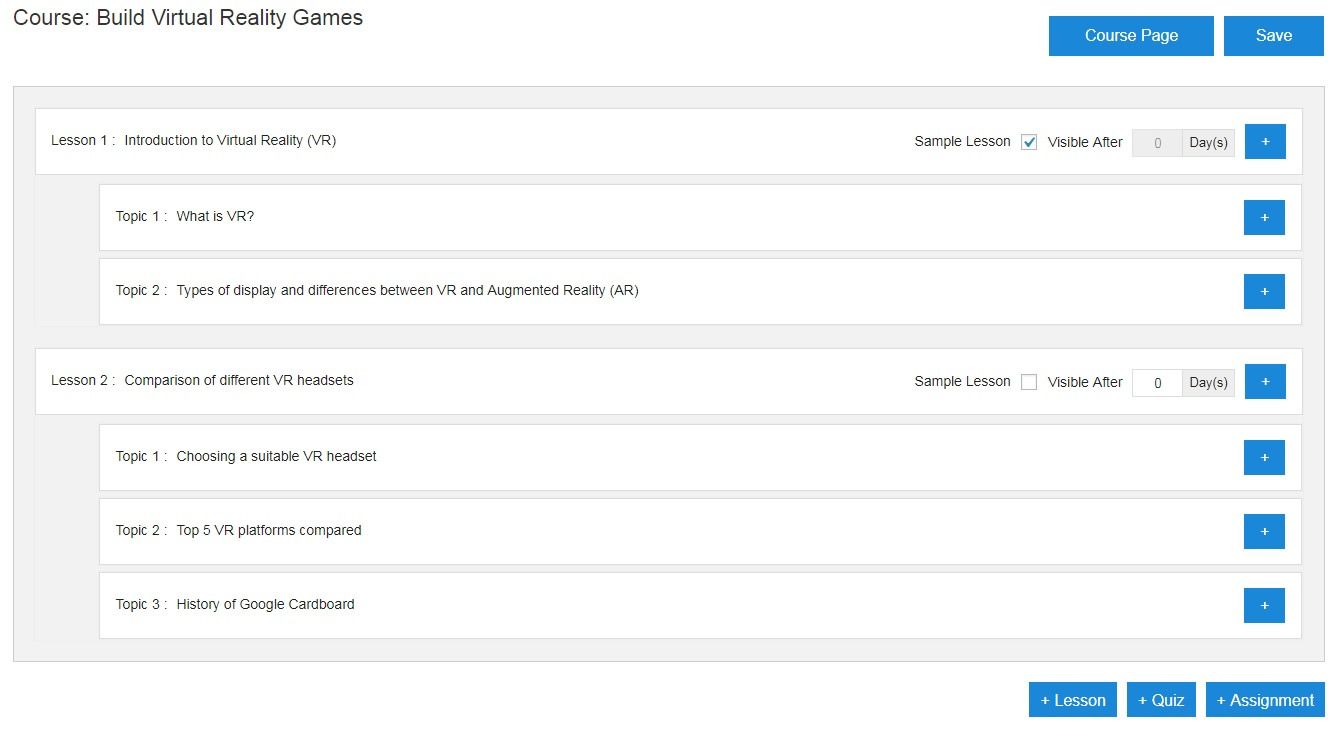Click plus icon for Types of display topic
Viewport: 1336px width, 742px height.
pyautogui.click(x=1264, y=291)
